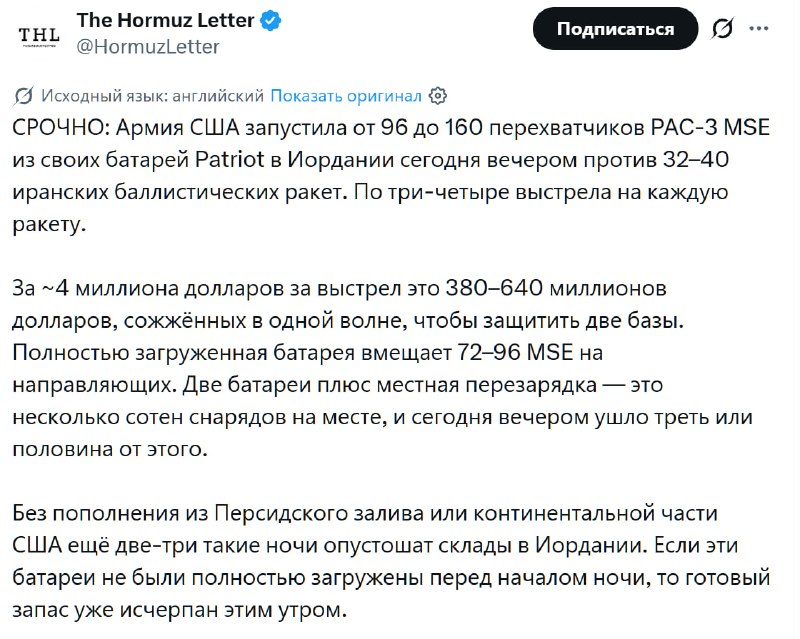The image size is (800, 639).
Task: Open the THL profile avatar
Action: point(39,36)
